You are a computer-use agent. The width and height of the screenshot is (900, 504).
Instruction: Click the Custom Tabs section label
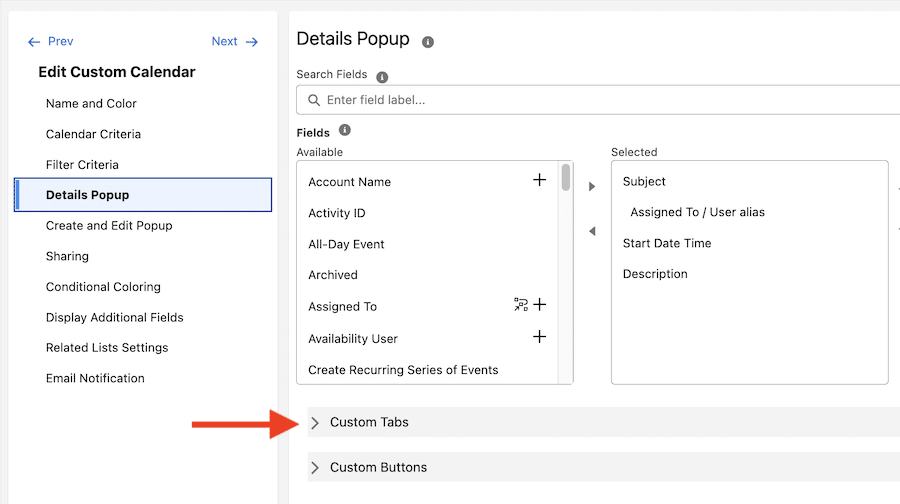(369, 422)
